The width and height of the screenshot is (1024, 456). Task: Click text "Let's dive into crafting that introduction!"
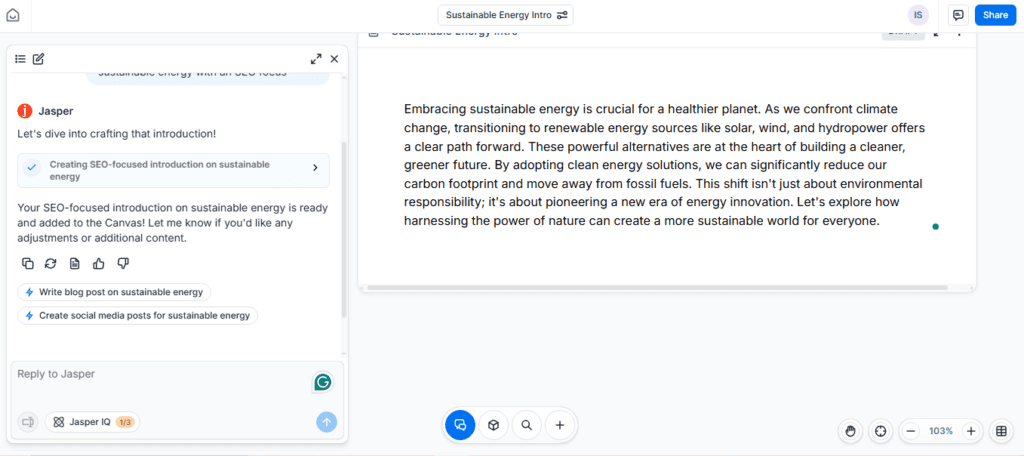pyautogui.click(x=117, y=134)
